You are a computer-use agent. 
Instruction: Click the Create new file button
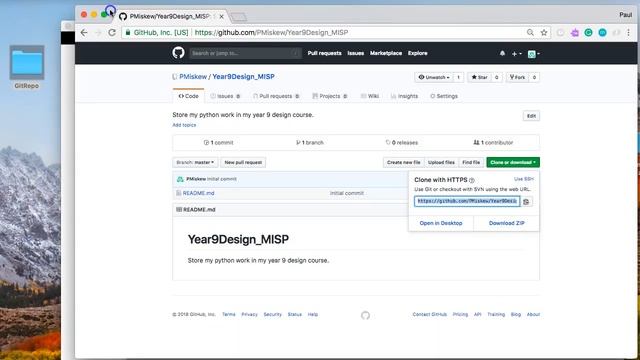(403, 162)
